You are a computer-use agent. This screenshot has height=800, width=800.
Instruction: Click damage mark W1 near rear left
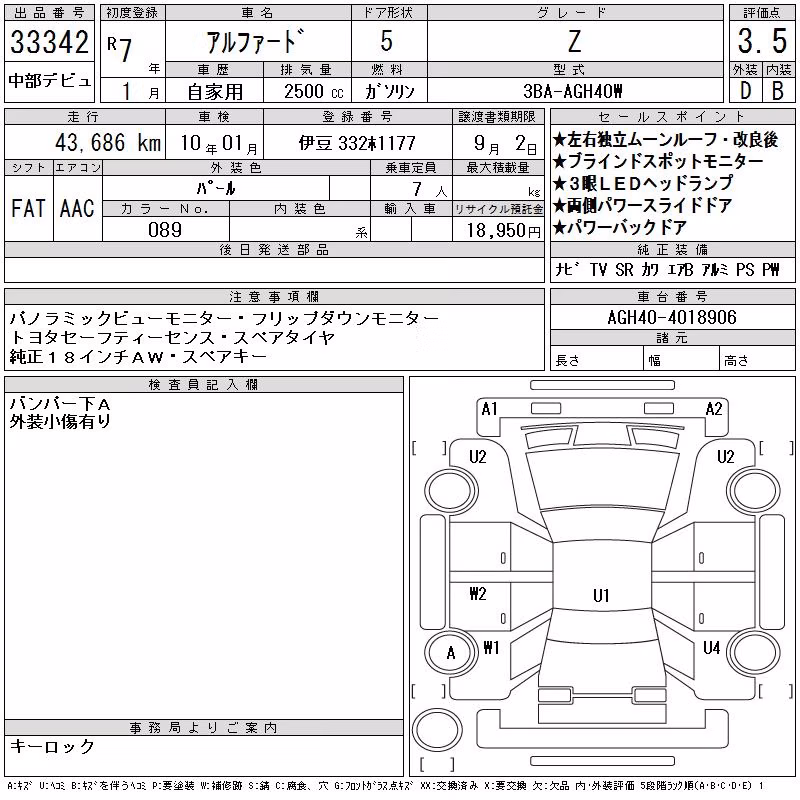point(491,648)
